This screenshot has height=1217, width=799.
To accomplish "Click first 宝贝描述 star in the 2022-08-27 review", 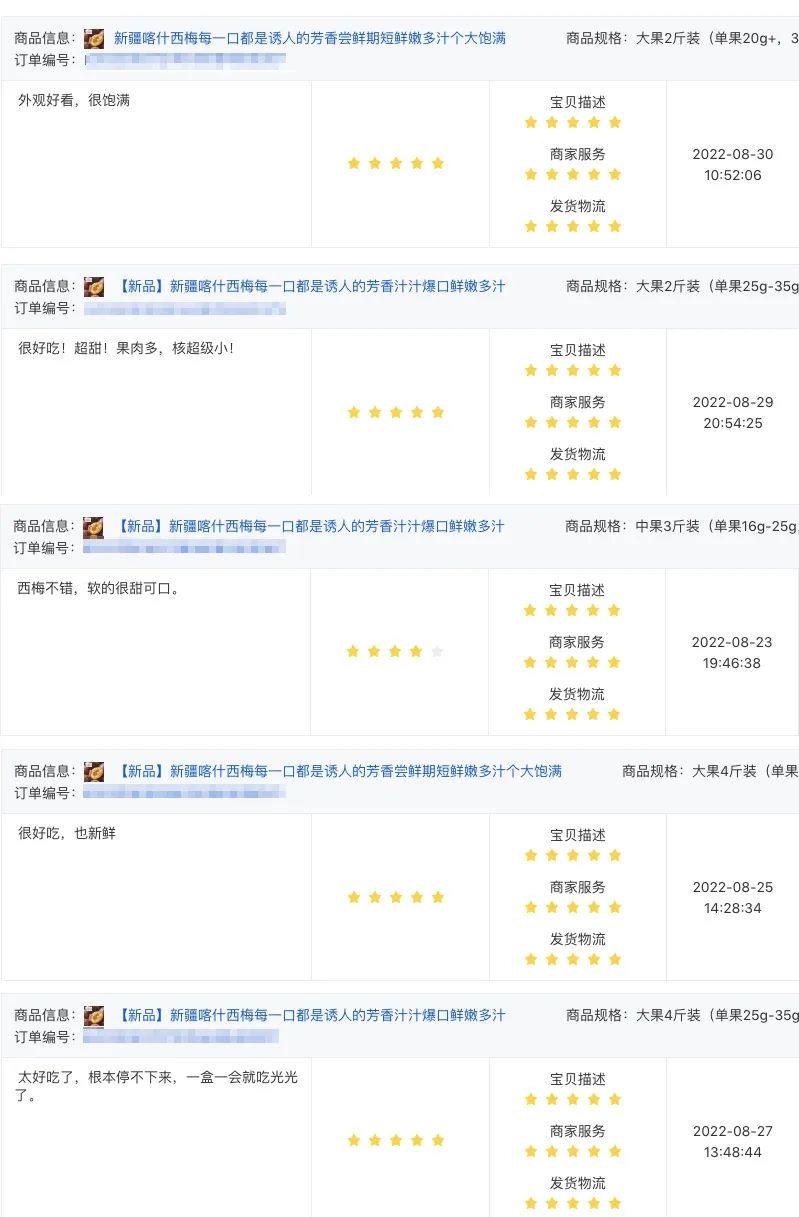I will (x=531, y=1099).
